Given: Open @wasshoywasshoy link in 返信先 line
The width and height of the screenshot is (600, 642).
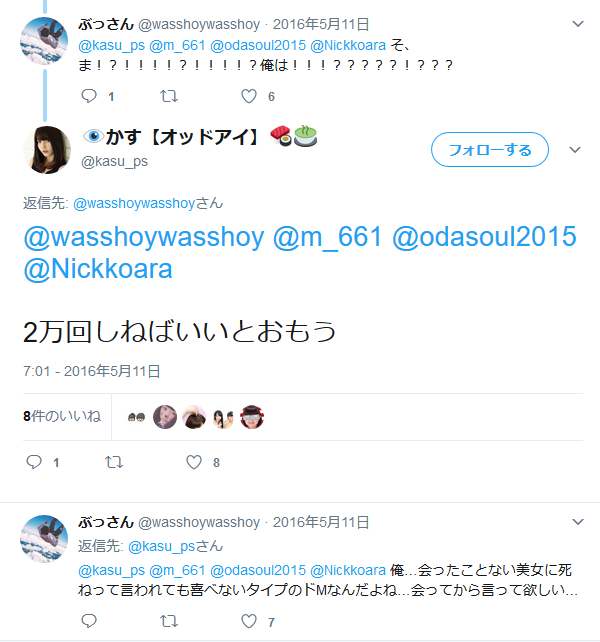Looking at the screenshot, I should pyautogui.click(x=134, y=203).
